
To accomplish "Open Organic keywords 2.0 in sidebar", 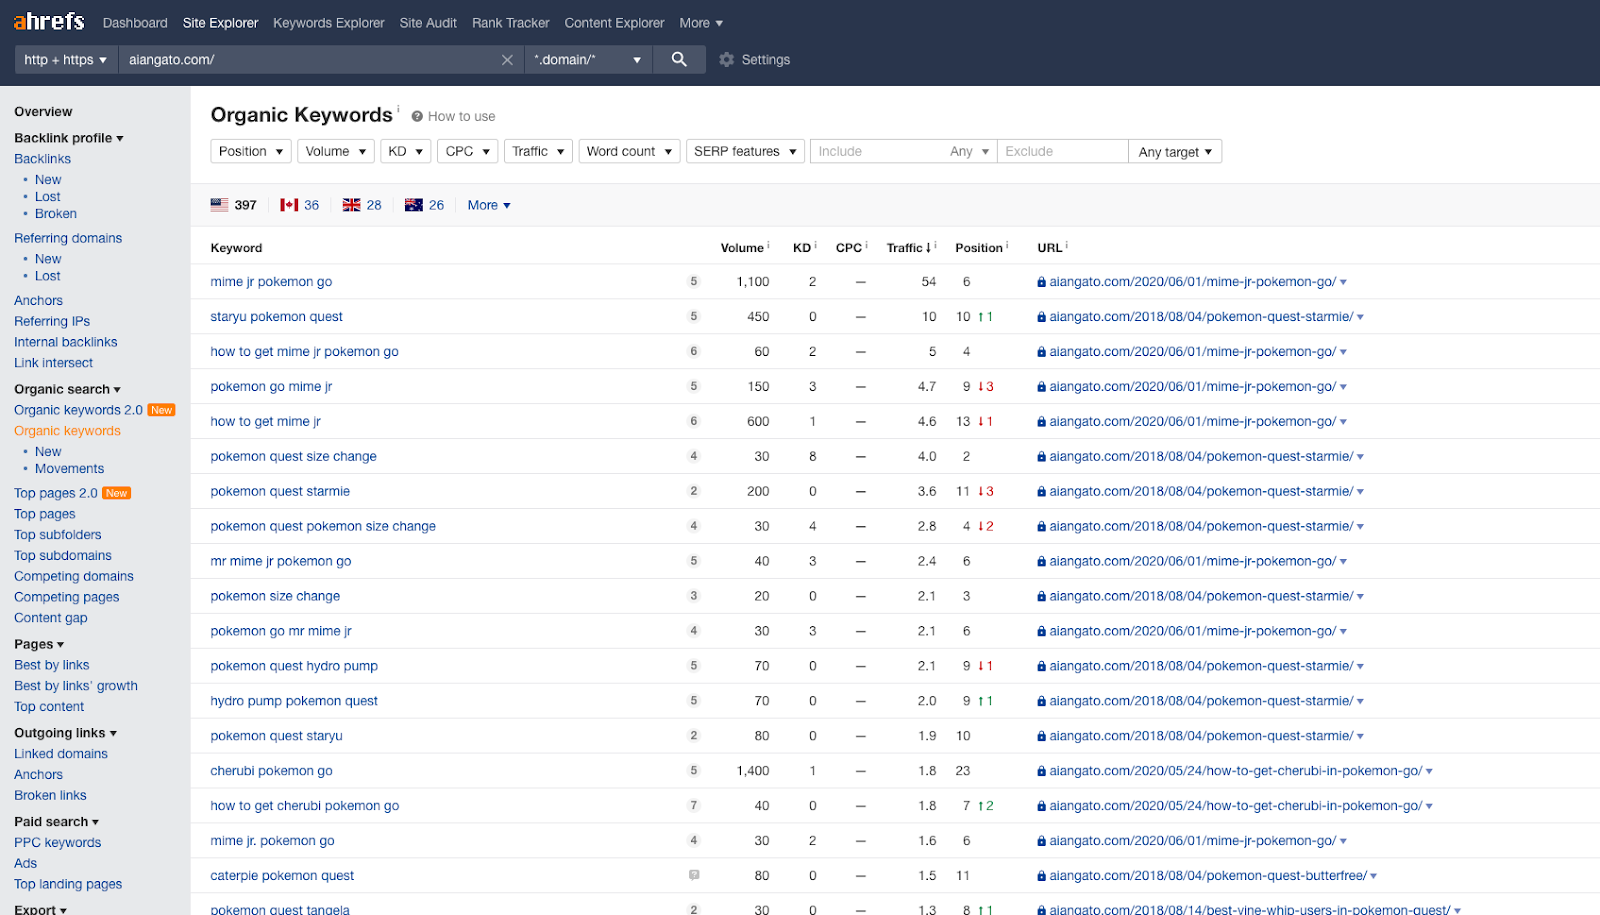I will (78, 410).
